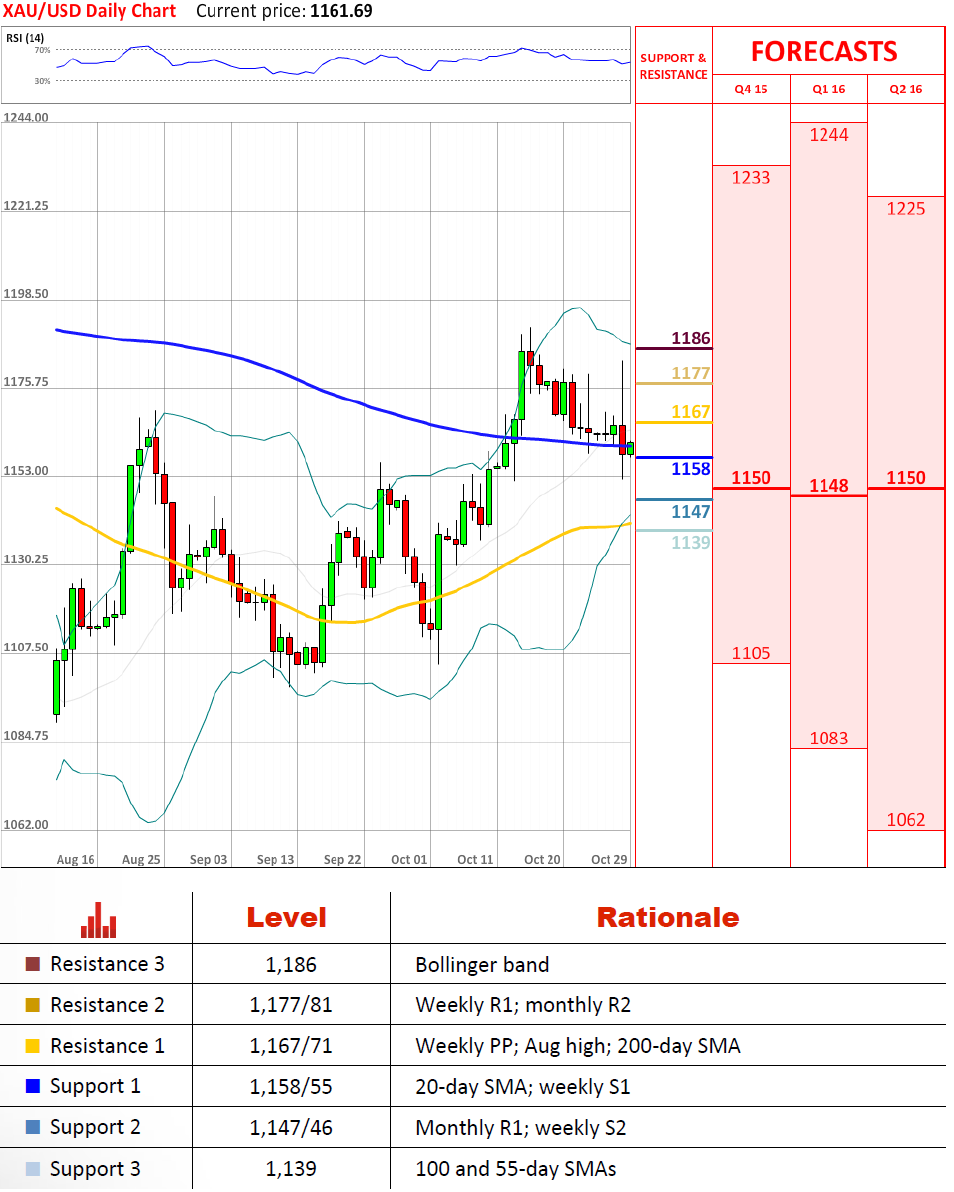Click the current price value 1161.69
This screenshot has height=1192, width=954.
pyautogui.click(x=341, y=11)
